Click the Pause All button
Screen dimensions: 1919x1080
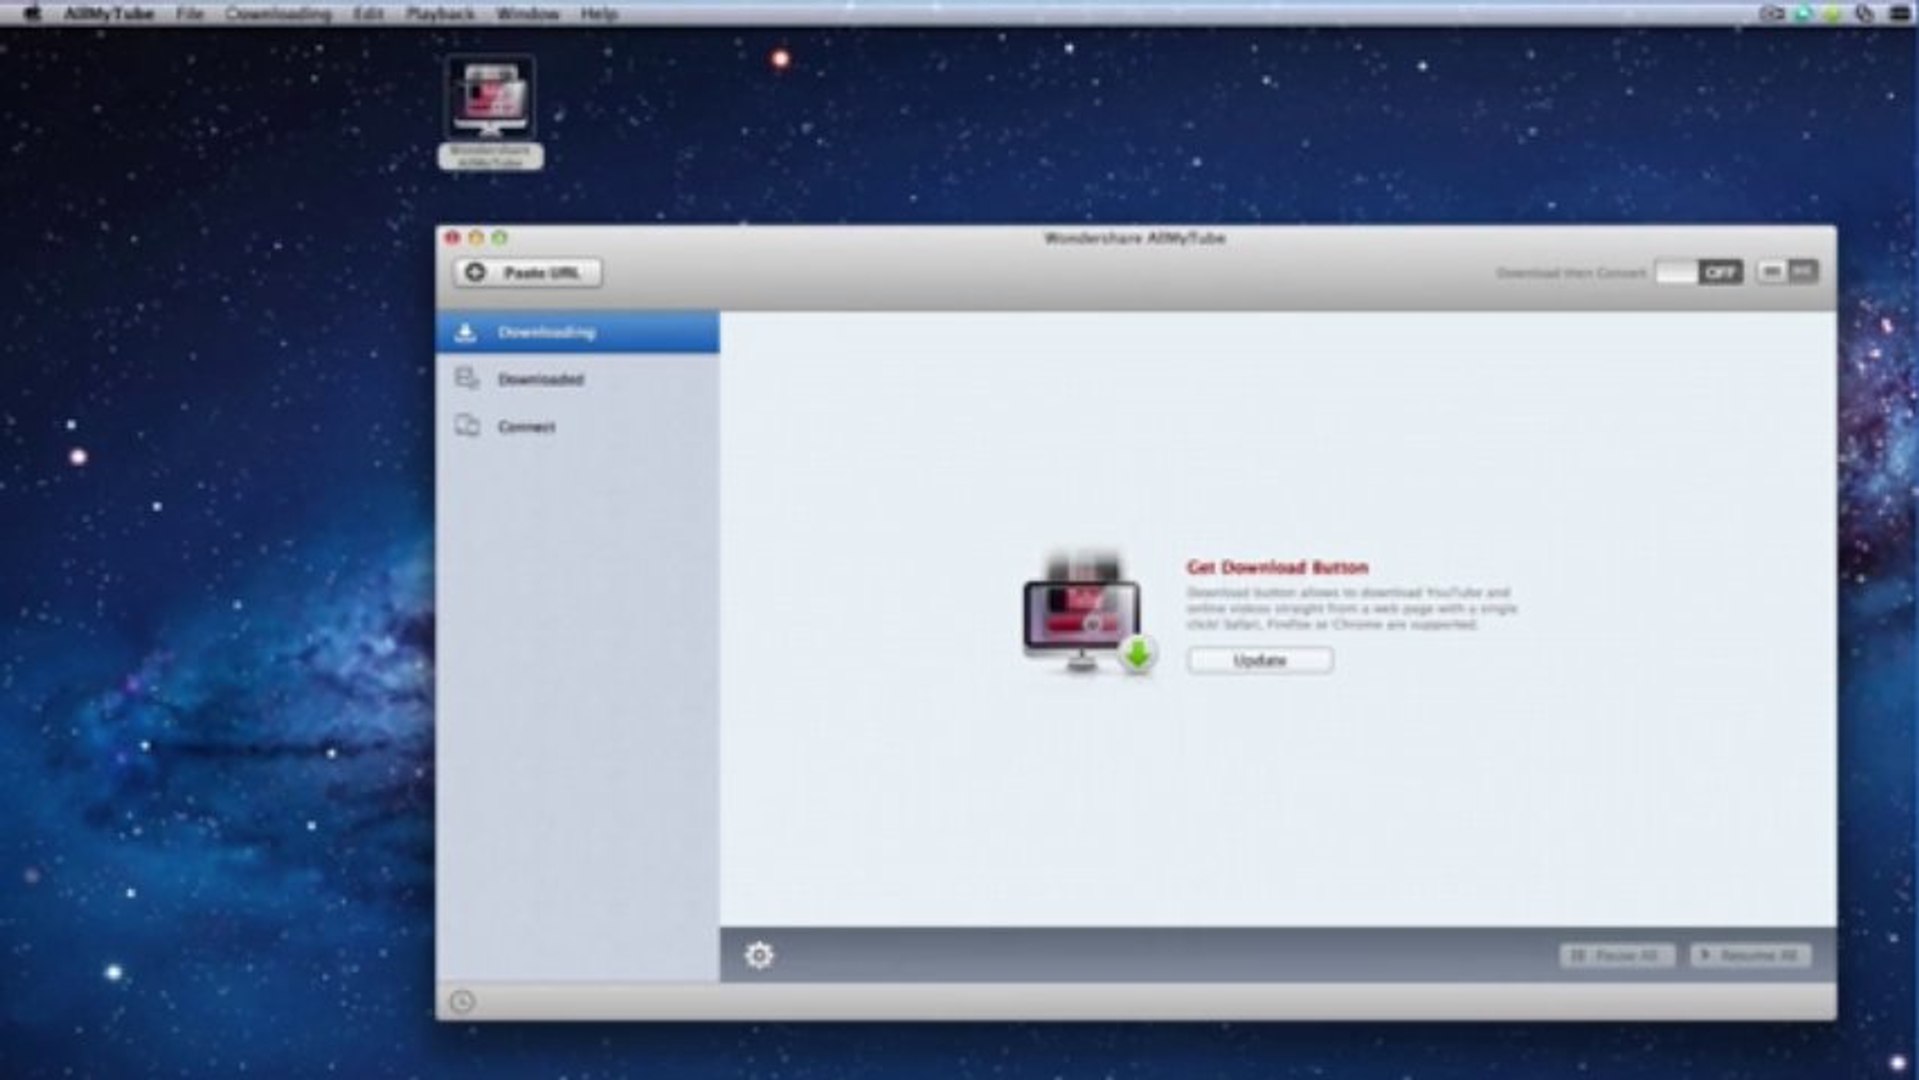pos(1617,956)
